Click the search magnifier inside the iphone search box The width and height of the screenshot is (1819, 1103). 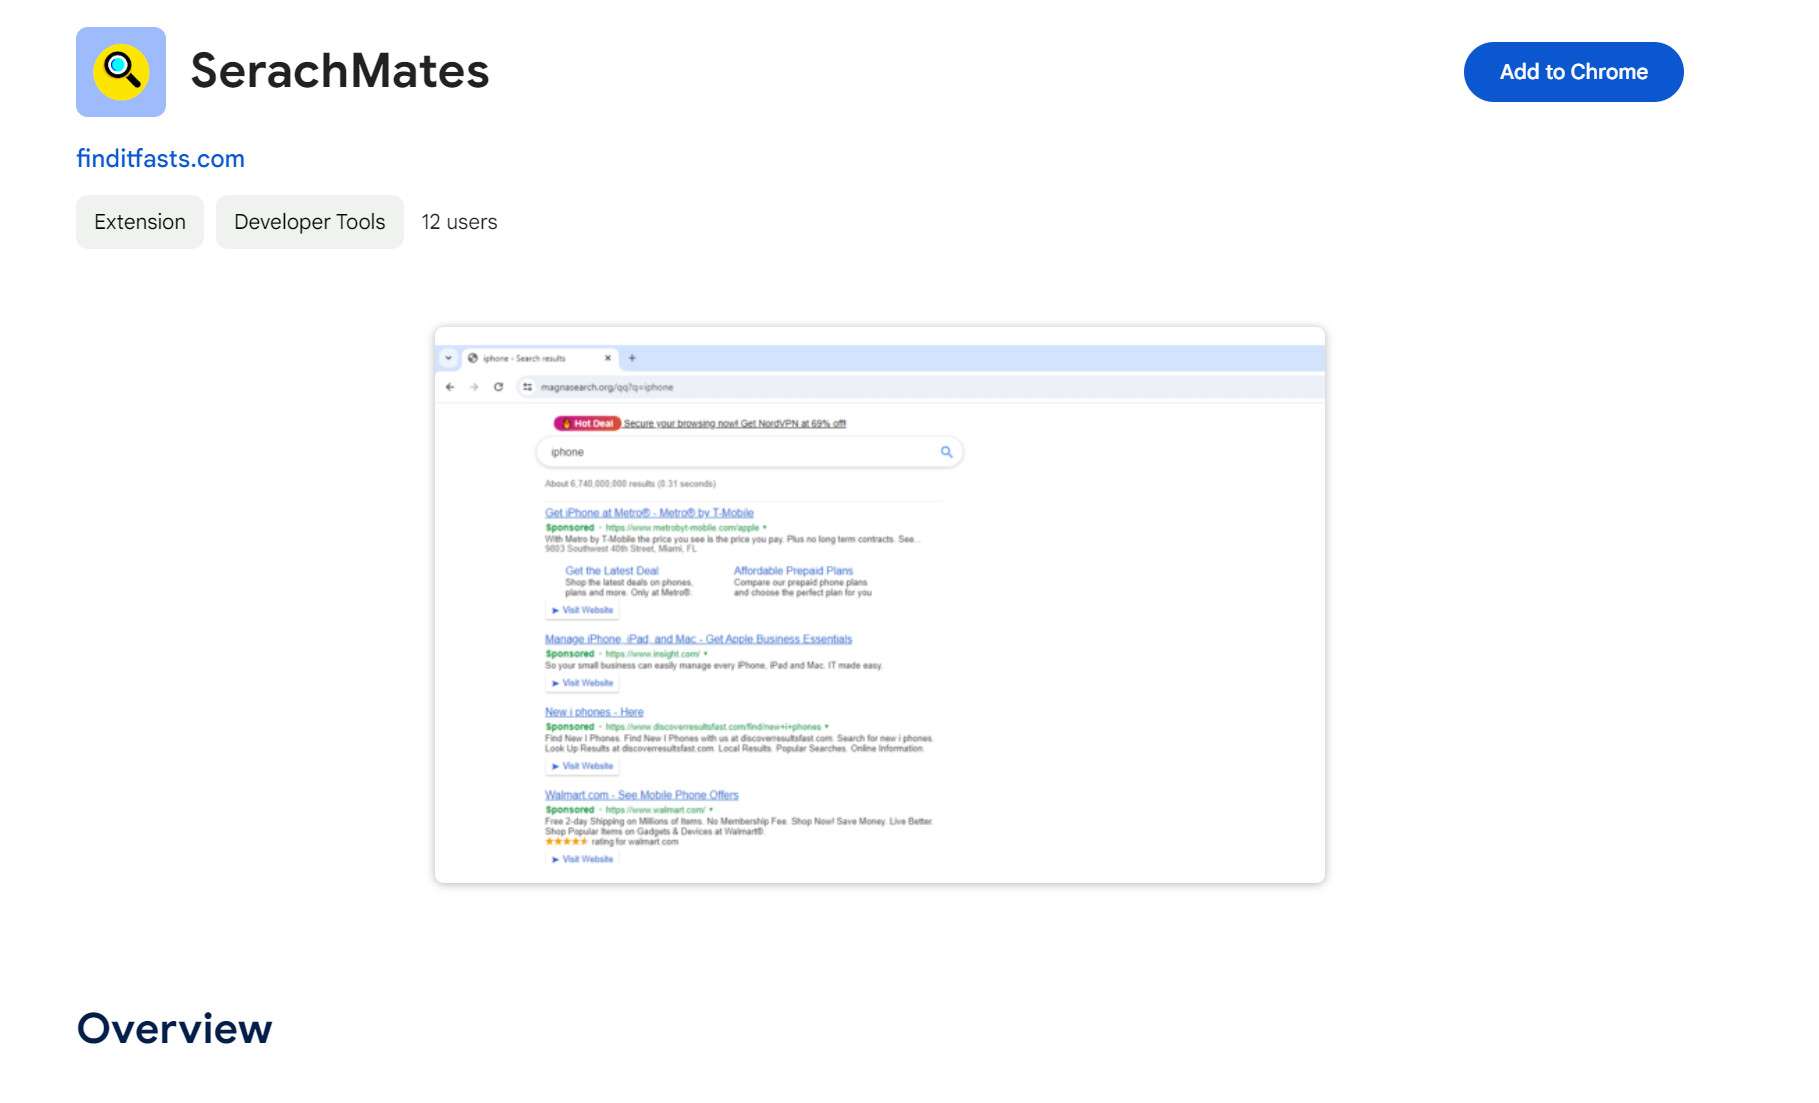pos(946,452)
